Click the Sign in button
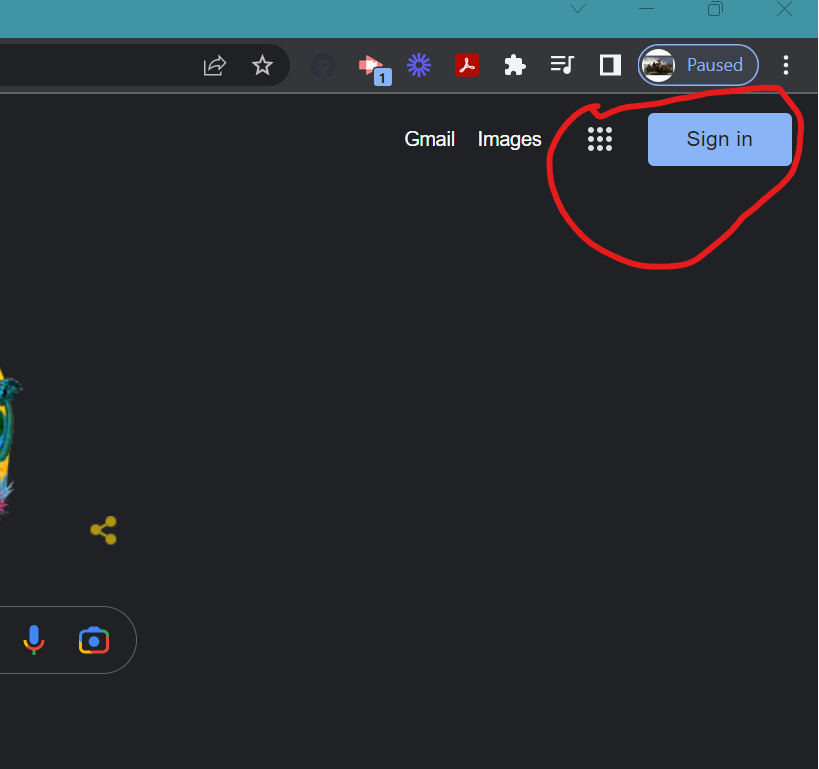This screenshot has height=769, width=819. [x=719, y=139]
